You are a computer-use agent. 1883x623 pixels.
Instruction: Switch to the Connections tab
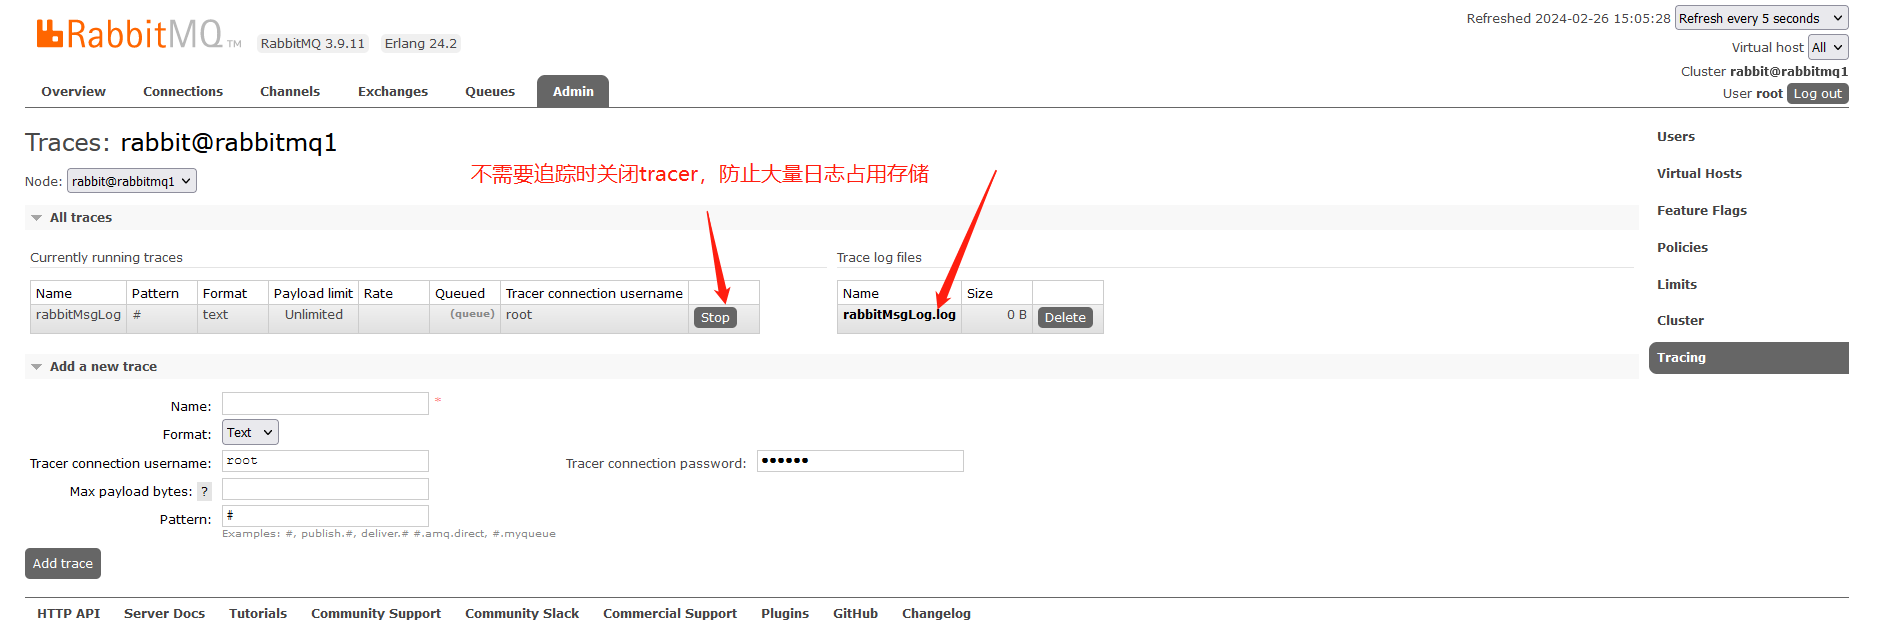[183, 91]
